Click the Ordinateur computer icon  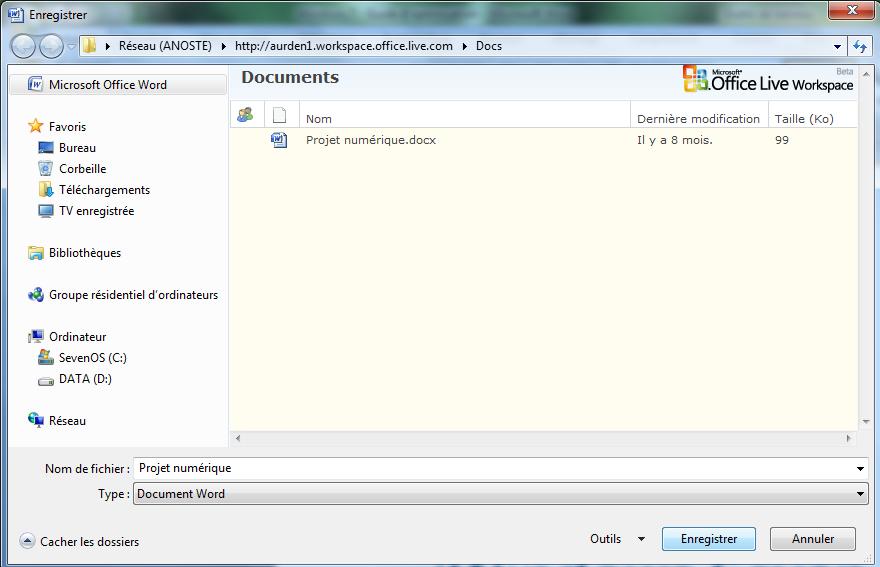[36, 336]
